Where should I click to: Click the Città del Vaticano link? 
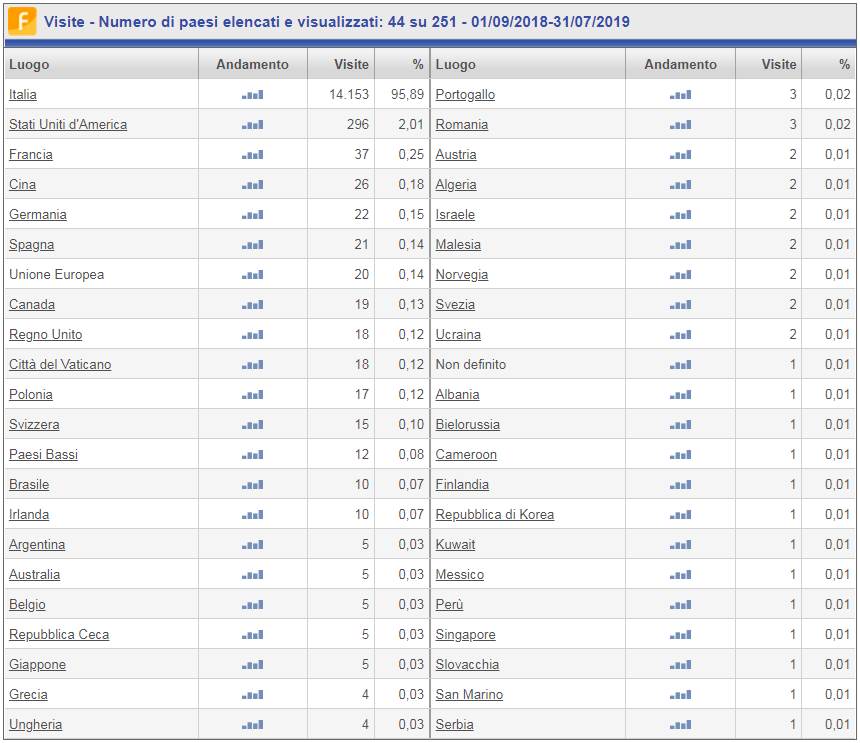(x=60, y=364)
